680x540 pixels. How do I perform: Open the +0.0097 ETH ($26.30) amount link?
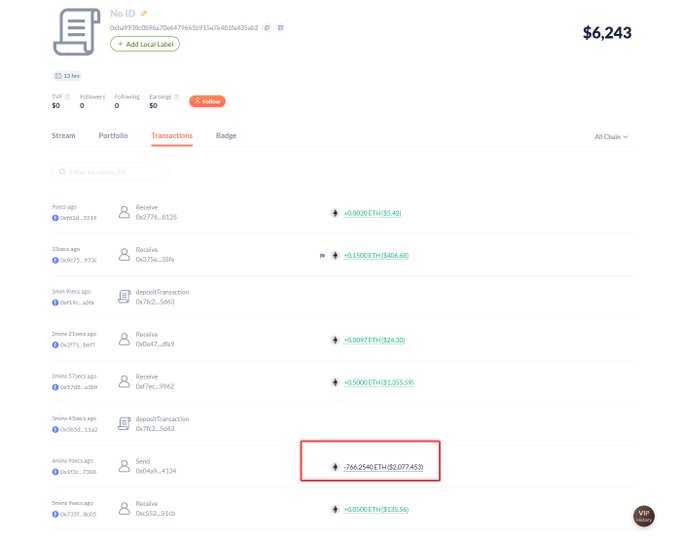pyautogui.click(x=374, y=340)
